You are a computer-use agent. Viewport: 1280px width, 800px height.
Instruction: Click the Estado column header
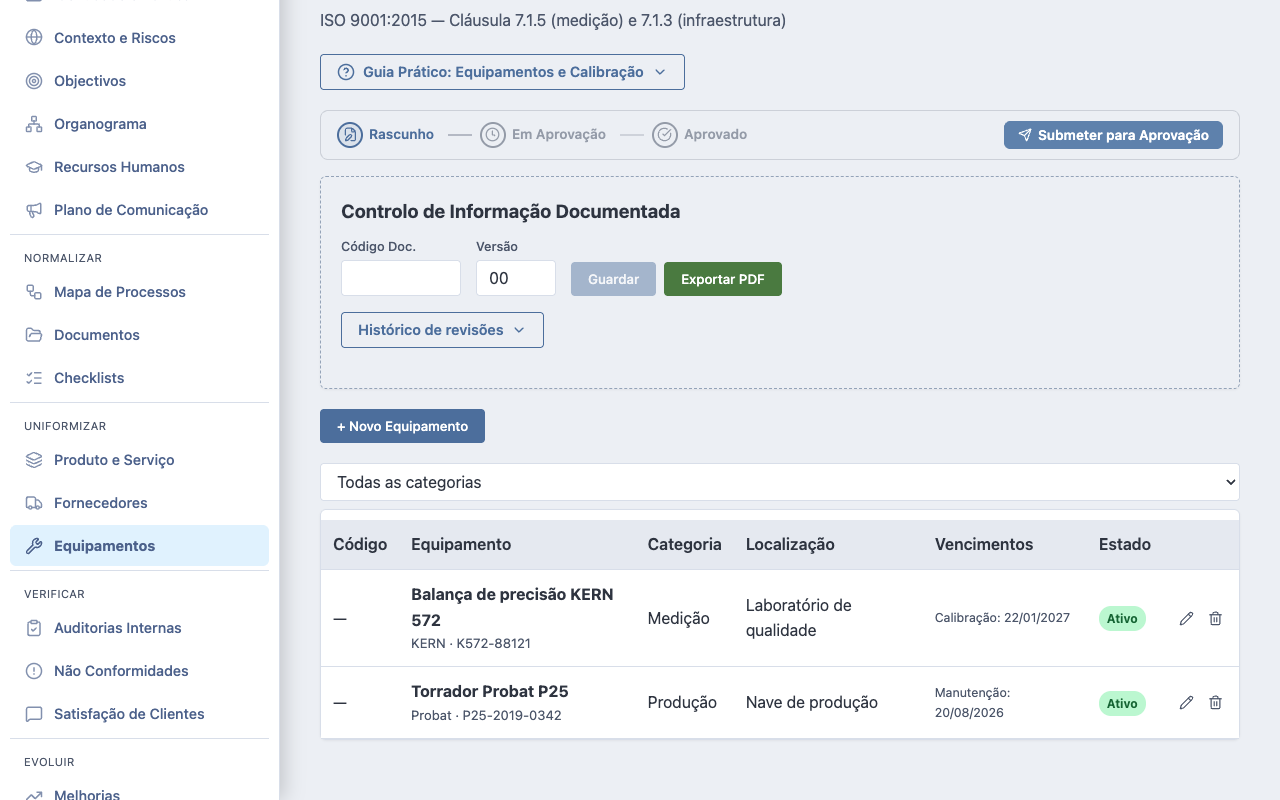(1125, 545)
